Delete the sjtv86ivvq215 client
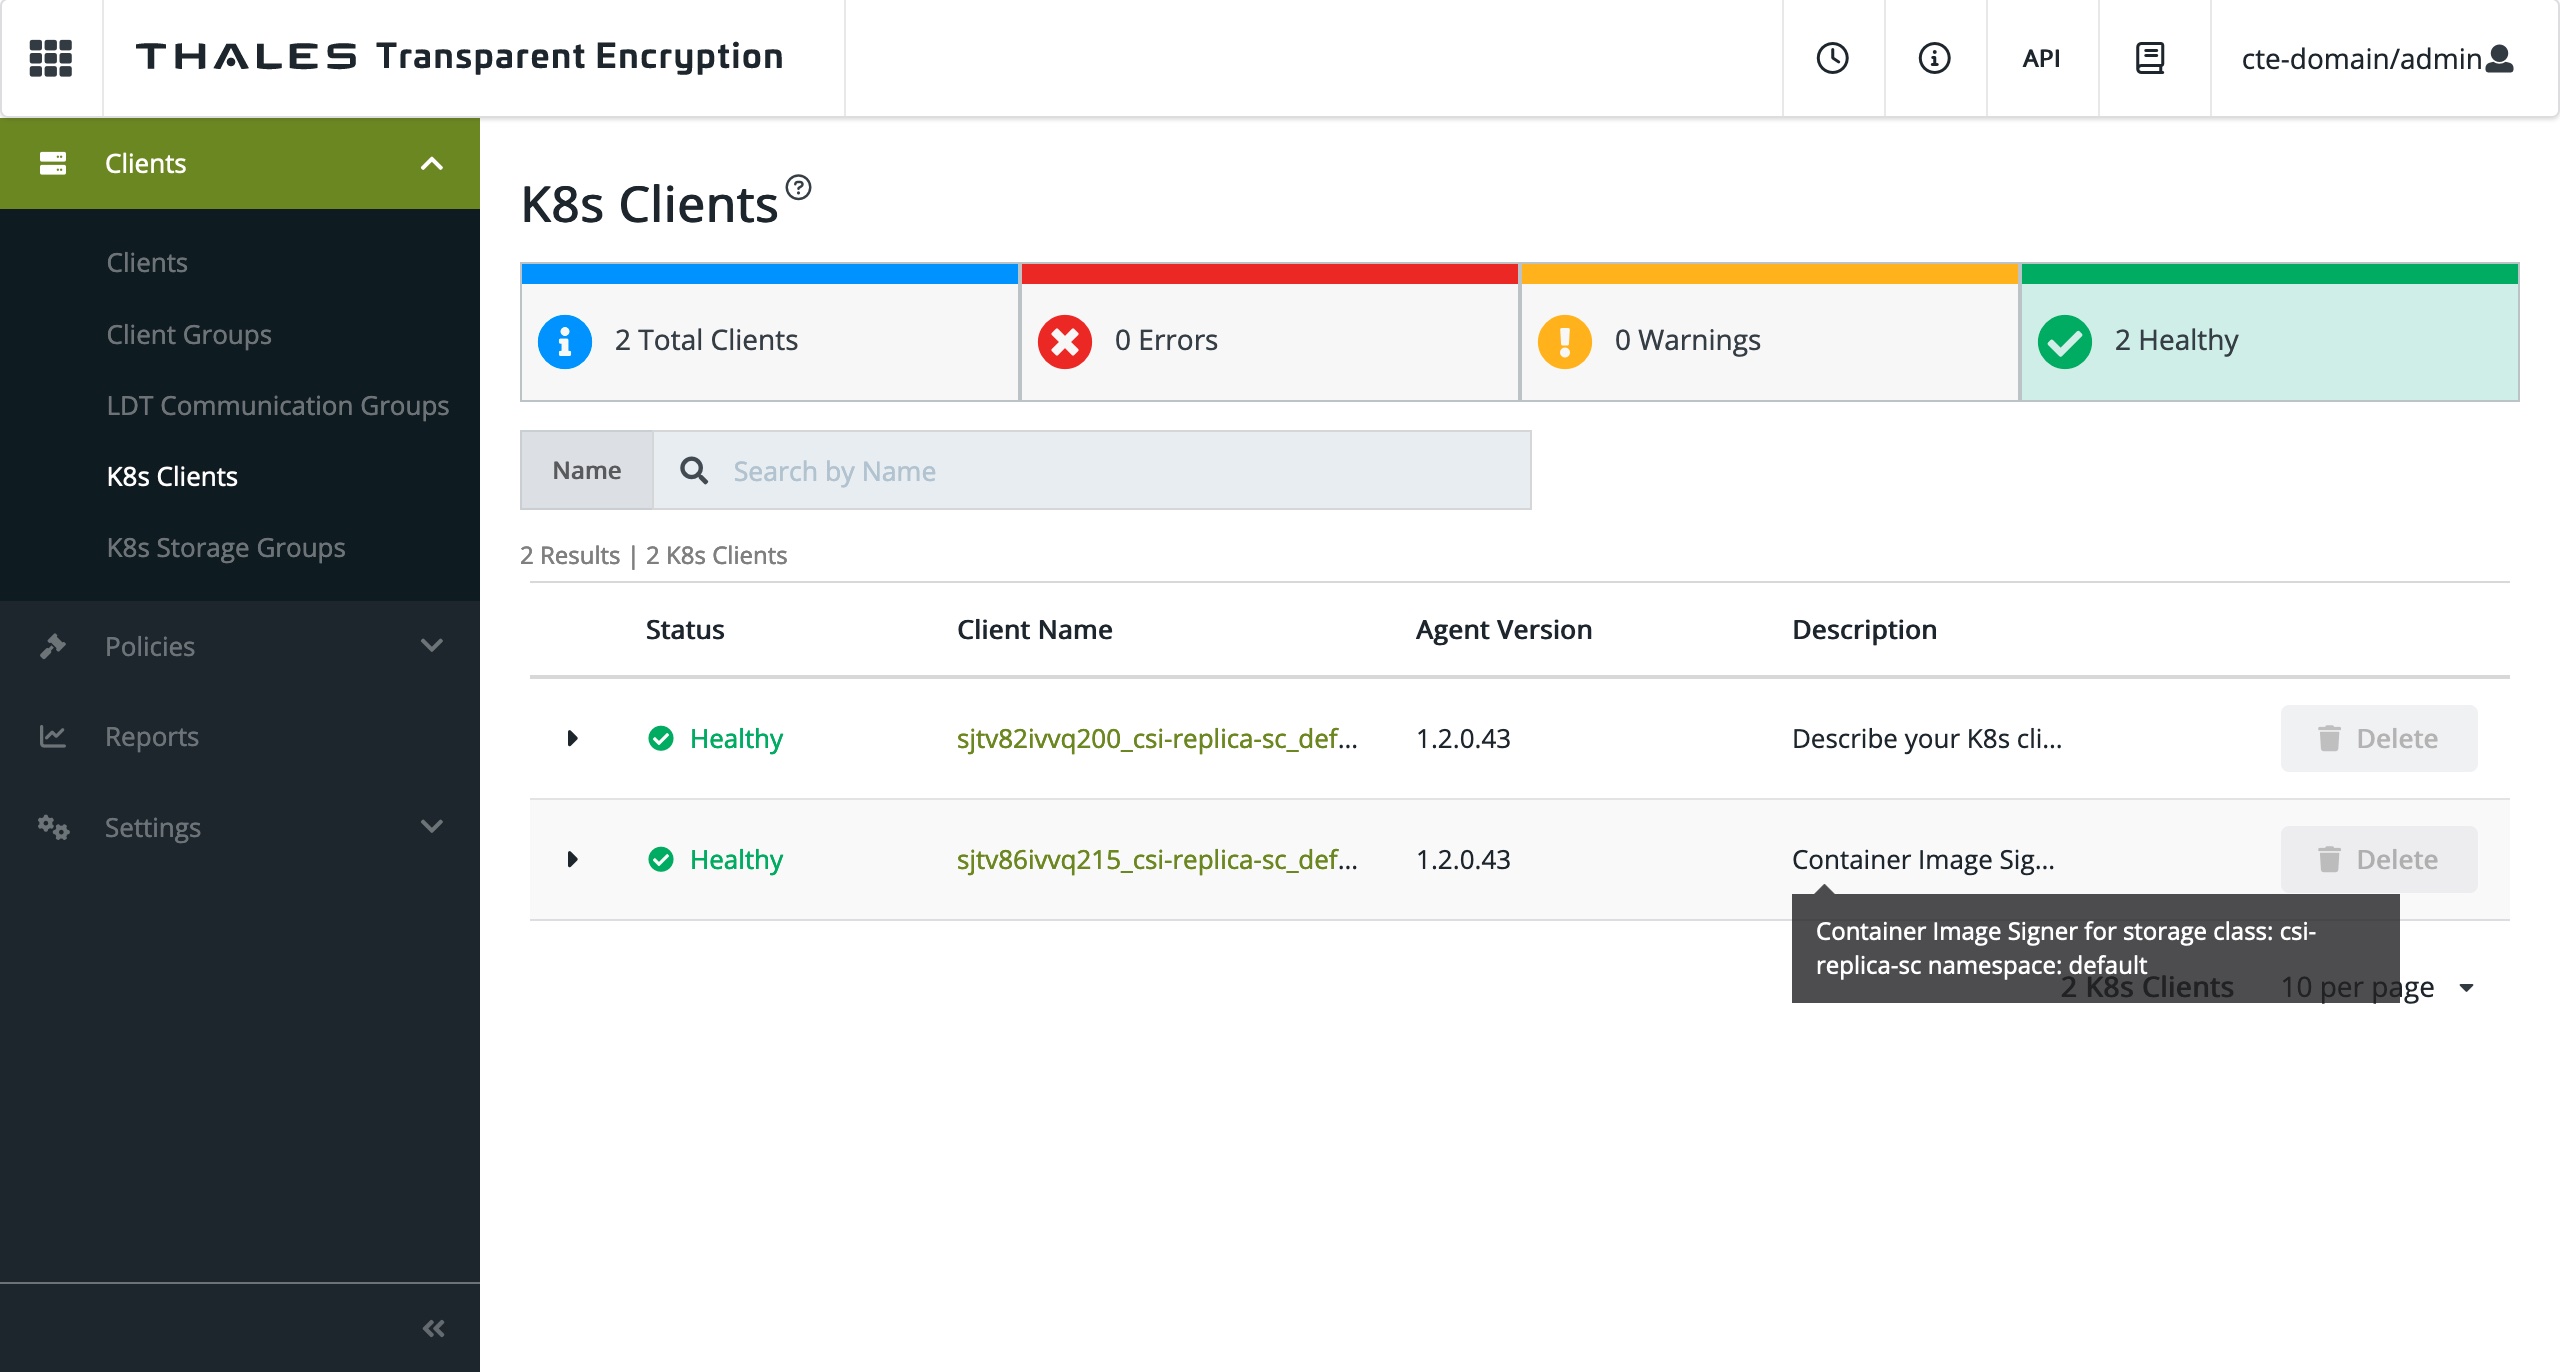Screen dimensions: 2560x1372 click(2378, 860)
